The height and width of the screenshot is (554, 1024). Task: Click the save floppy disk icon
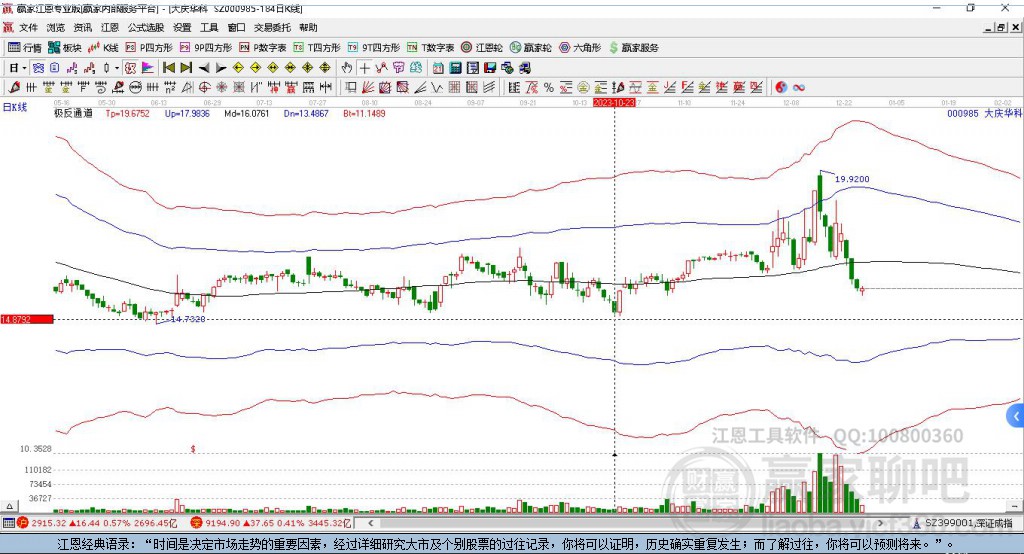[490, 68]
